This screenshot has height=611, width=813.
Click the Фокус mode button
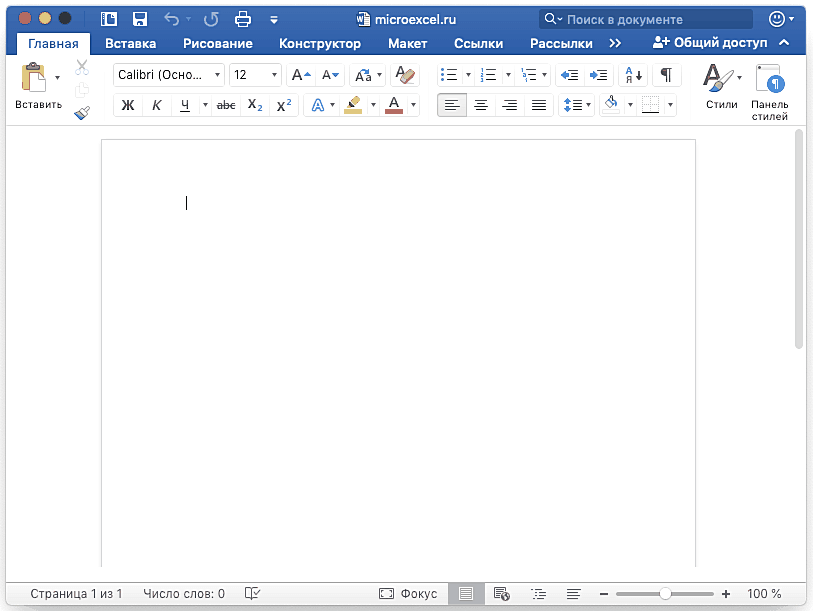coord(408,594)
